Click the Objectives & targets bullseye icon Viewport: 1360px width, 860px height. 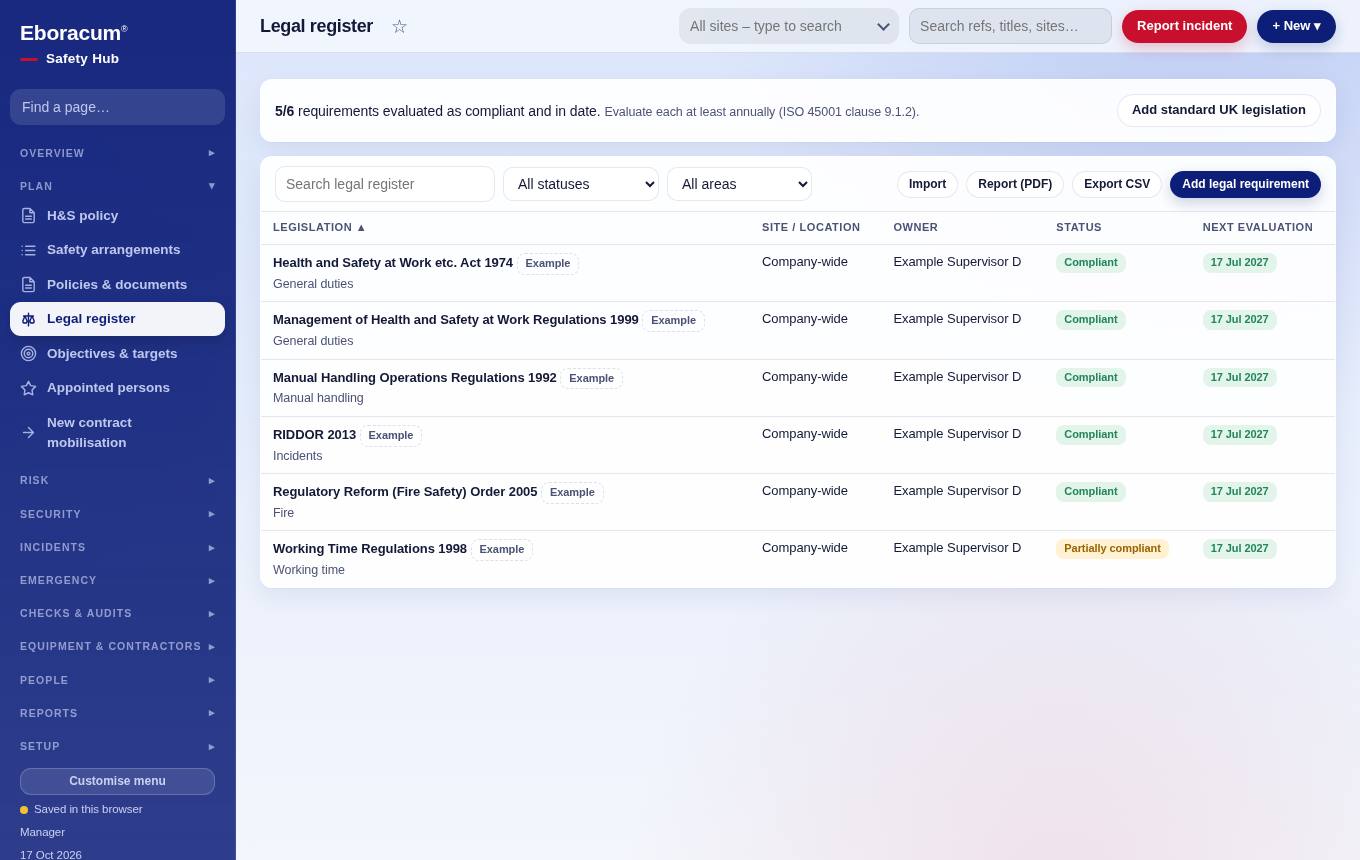28,354
